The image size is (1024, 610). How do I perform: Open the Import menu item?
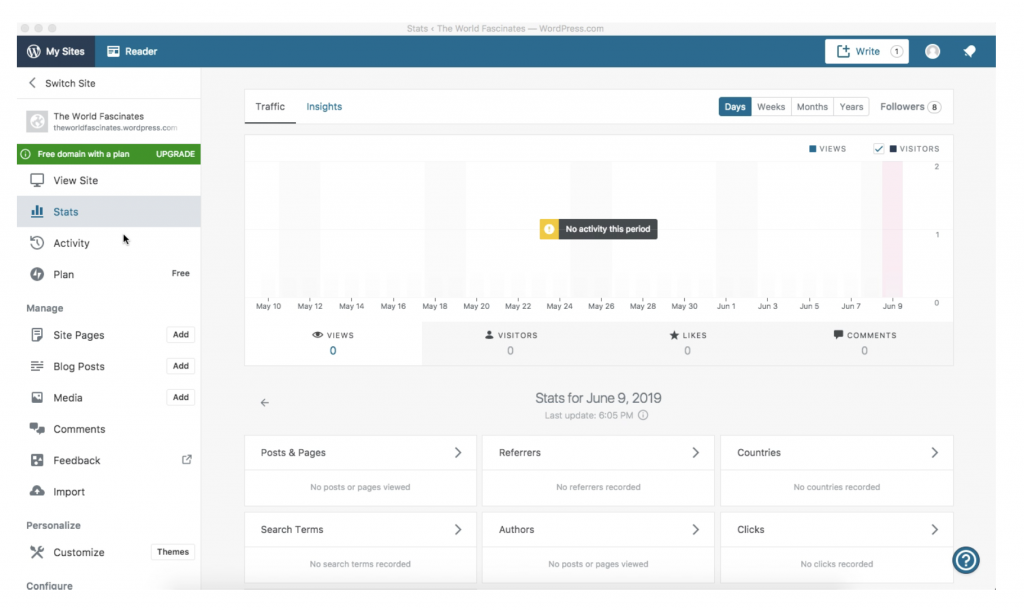click(108, 491)
